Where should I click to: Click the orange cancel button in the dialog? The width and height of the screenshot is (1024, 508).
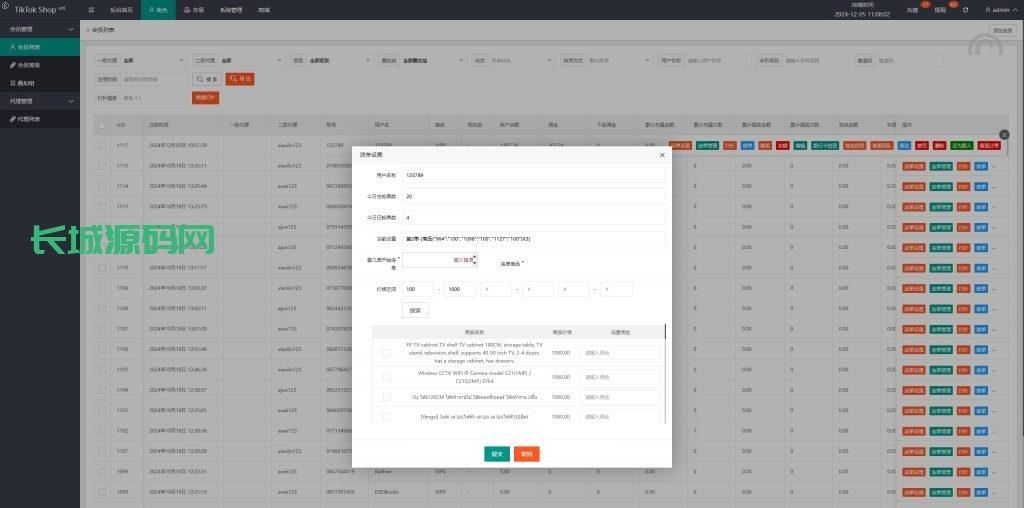[526, 453]
